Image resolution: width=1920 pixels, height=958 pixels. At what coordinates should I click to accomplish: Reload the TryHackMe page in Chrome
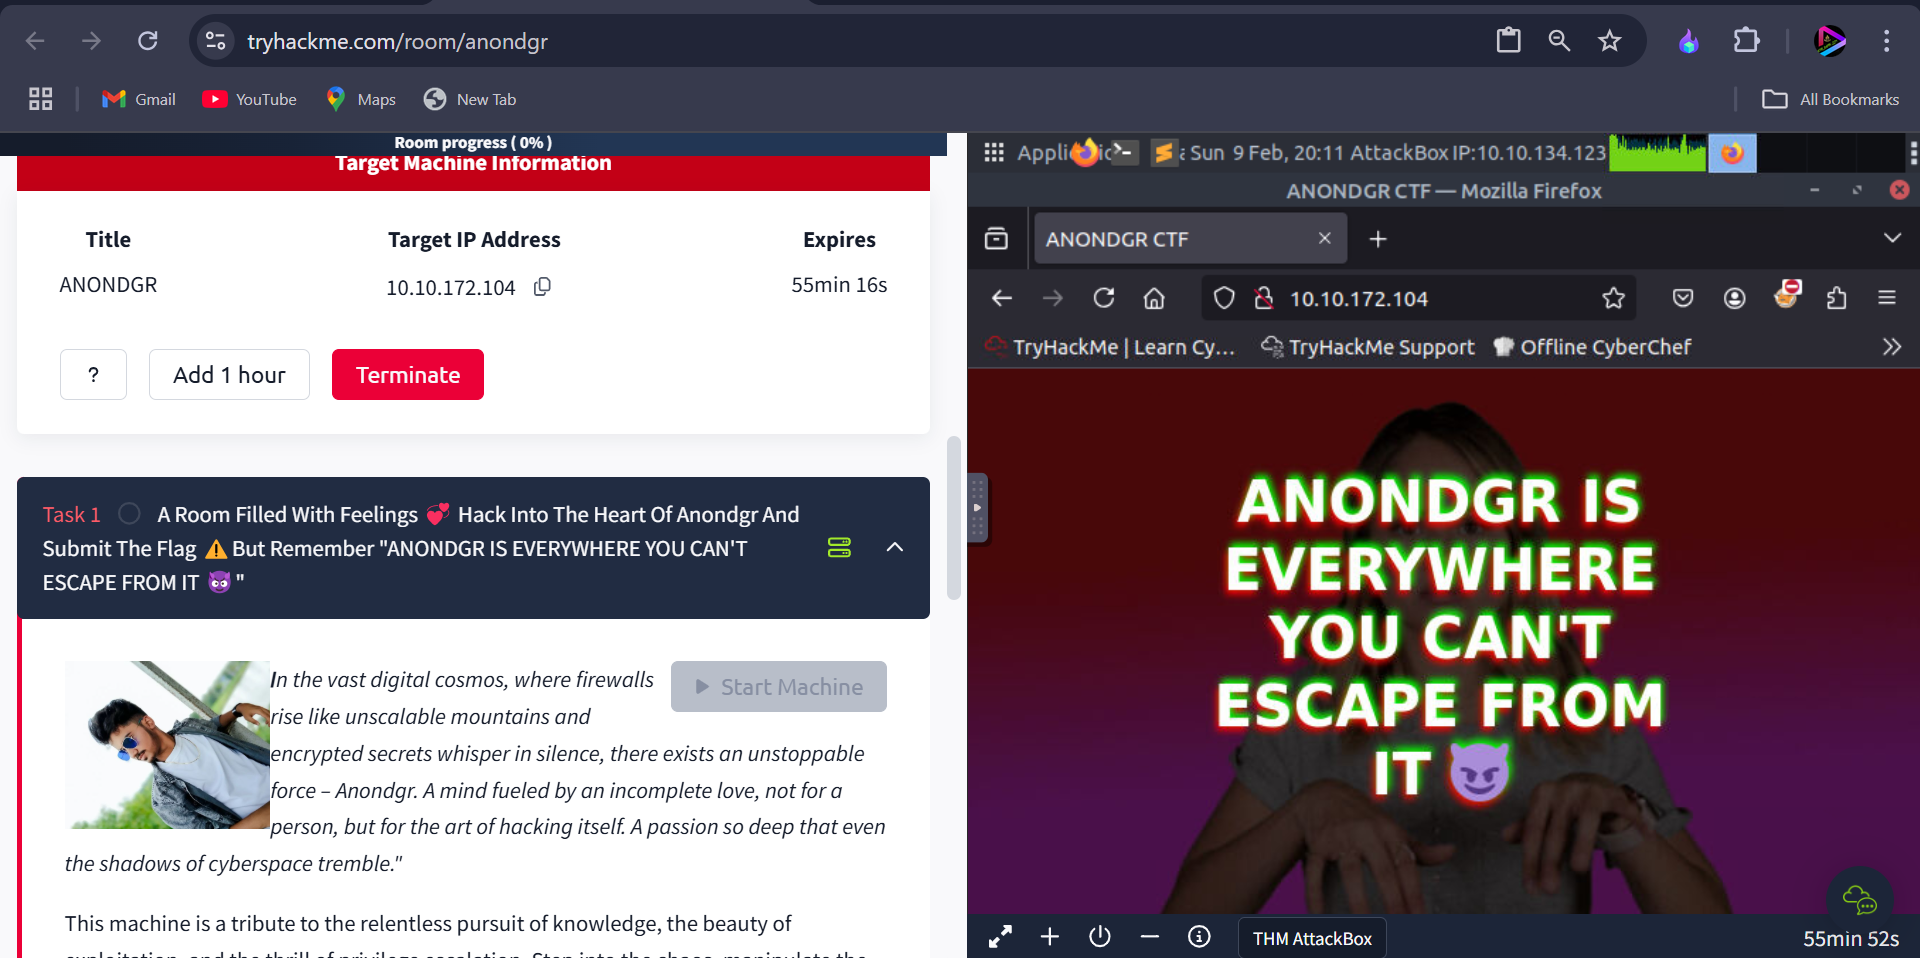click(x=148, y=41)
